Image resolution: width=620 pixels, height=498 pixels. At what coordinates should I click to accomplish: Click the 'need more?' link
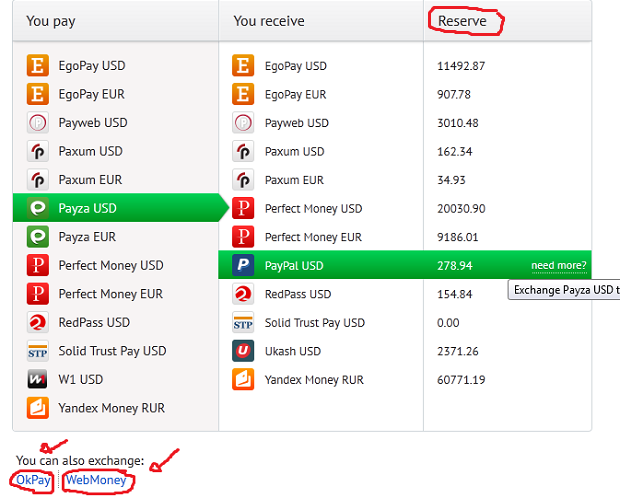pyautogui.click(x=559, y=265)
